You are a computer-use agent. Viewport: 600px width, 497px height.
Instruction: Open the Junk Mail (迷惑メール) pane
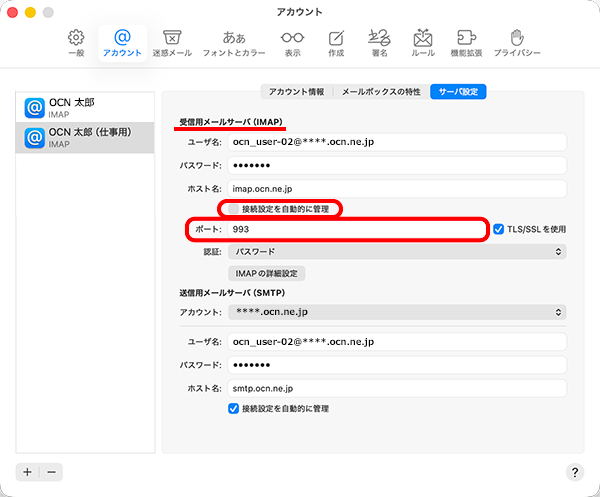(x=171, y=43)
